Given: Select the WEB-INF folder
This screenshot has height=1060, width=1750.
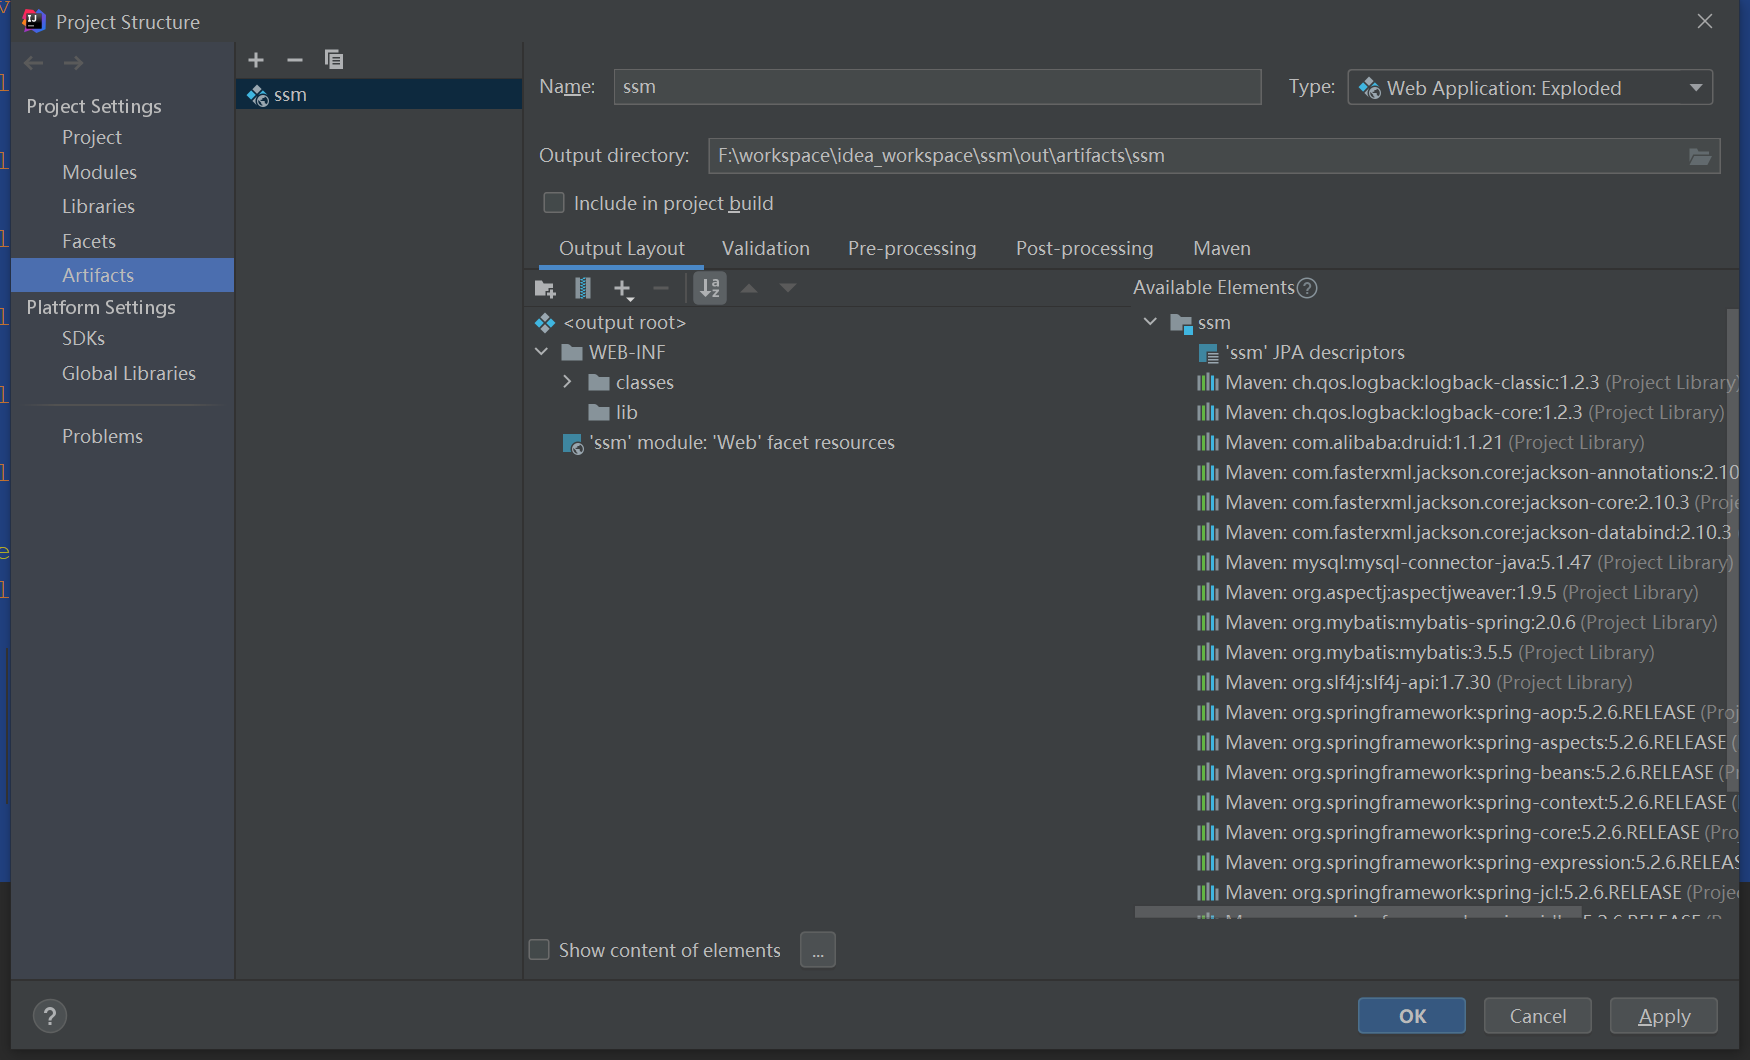Looking at the screenshot, I should (x=614, y=352).
